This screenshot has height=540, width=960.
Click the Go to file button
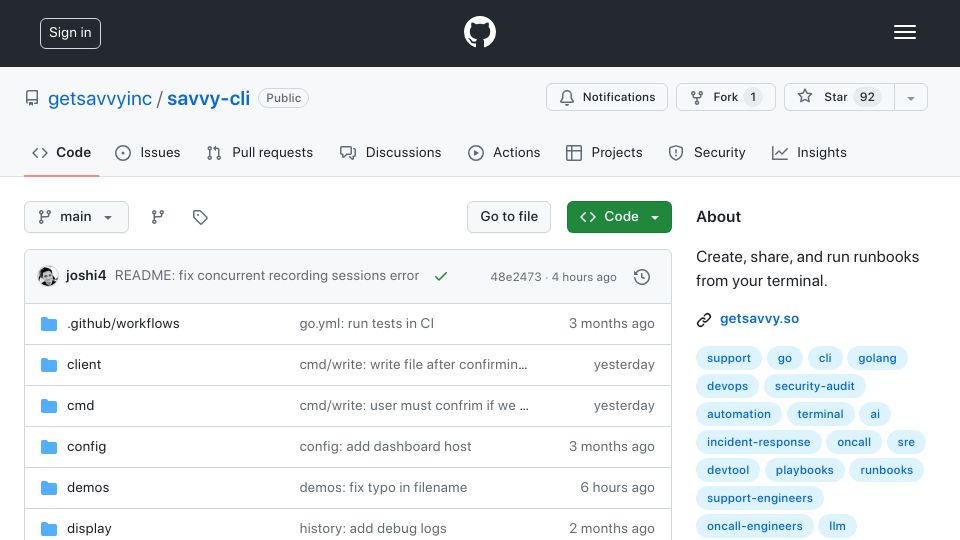pyautogui.click(x=509, y=217)
